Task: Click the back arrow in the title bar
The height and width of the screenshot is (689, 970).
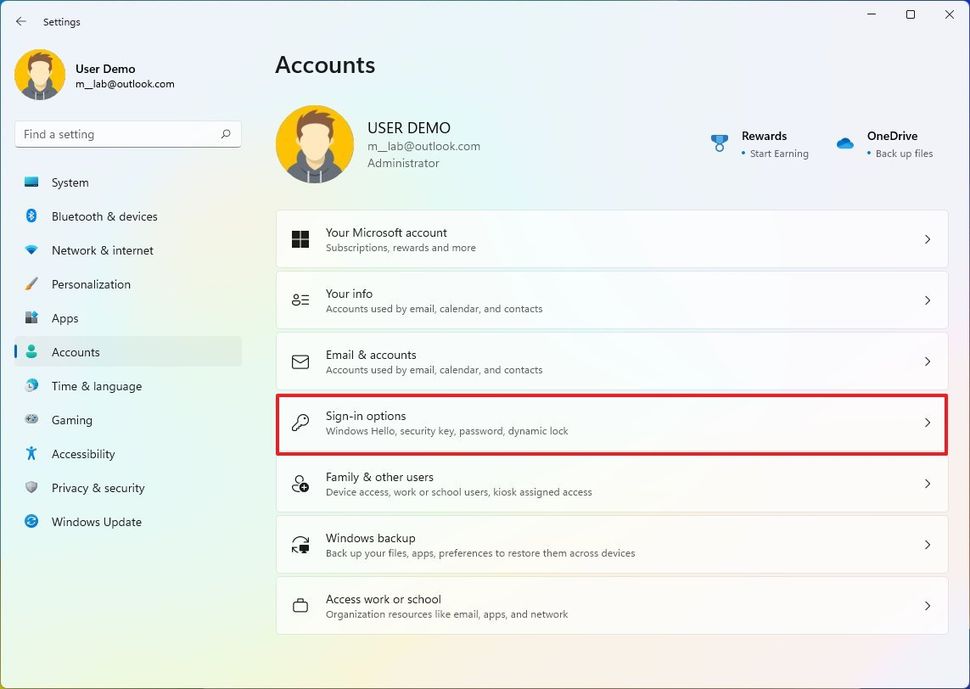Action: pos(21,21)
